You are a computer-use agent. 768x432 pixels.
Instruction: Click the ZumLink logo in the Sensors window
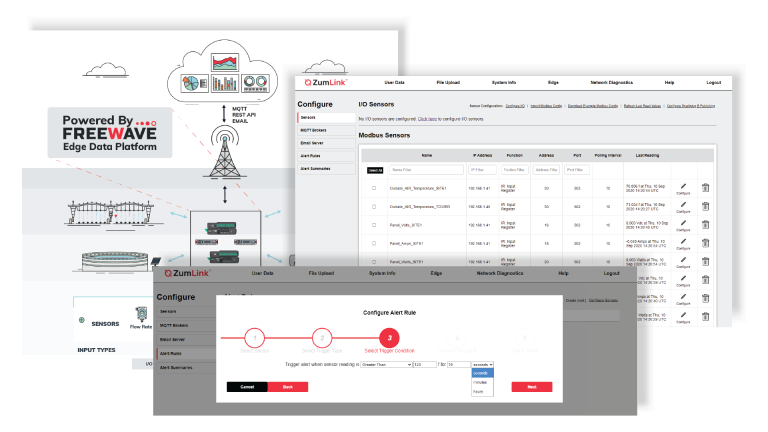pyautogui.click(x=325, y=82)
